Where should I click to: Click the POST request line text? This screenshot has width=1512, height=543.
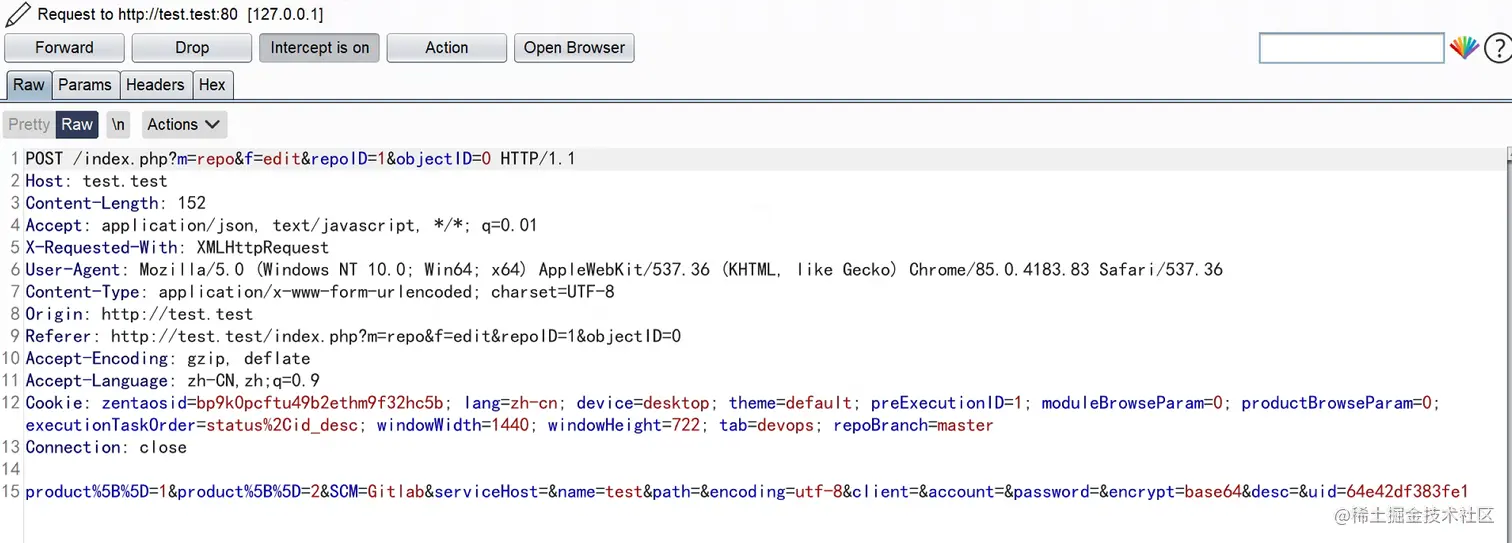(x=300, y=159)
